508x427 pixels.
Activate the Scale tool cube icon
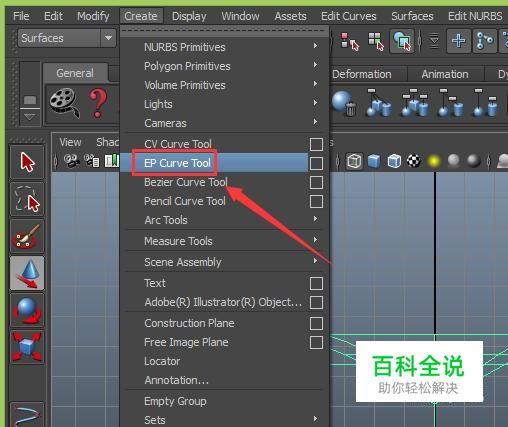click(27, 347)
